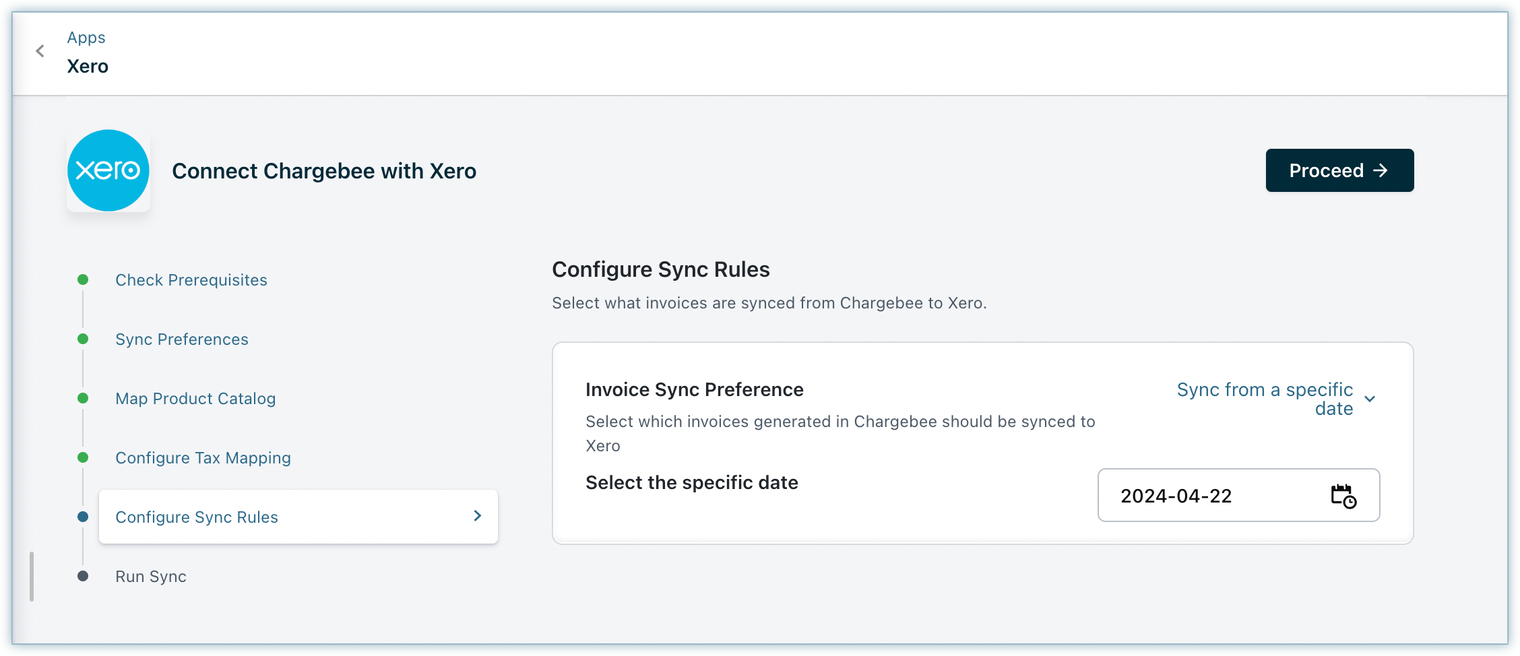
Task: Click the back chevron beside Apps
Action: 40,51
